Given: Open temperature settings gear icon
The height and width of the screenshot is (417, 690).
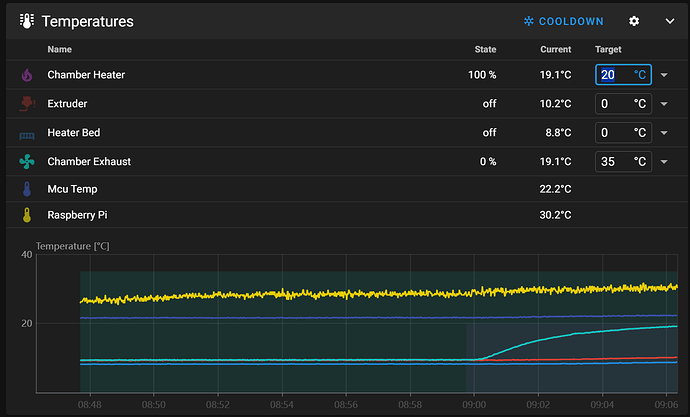Looking at the screenshot, I should (634, 21).
